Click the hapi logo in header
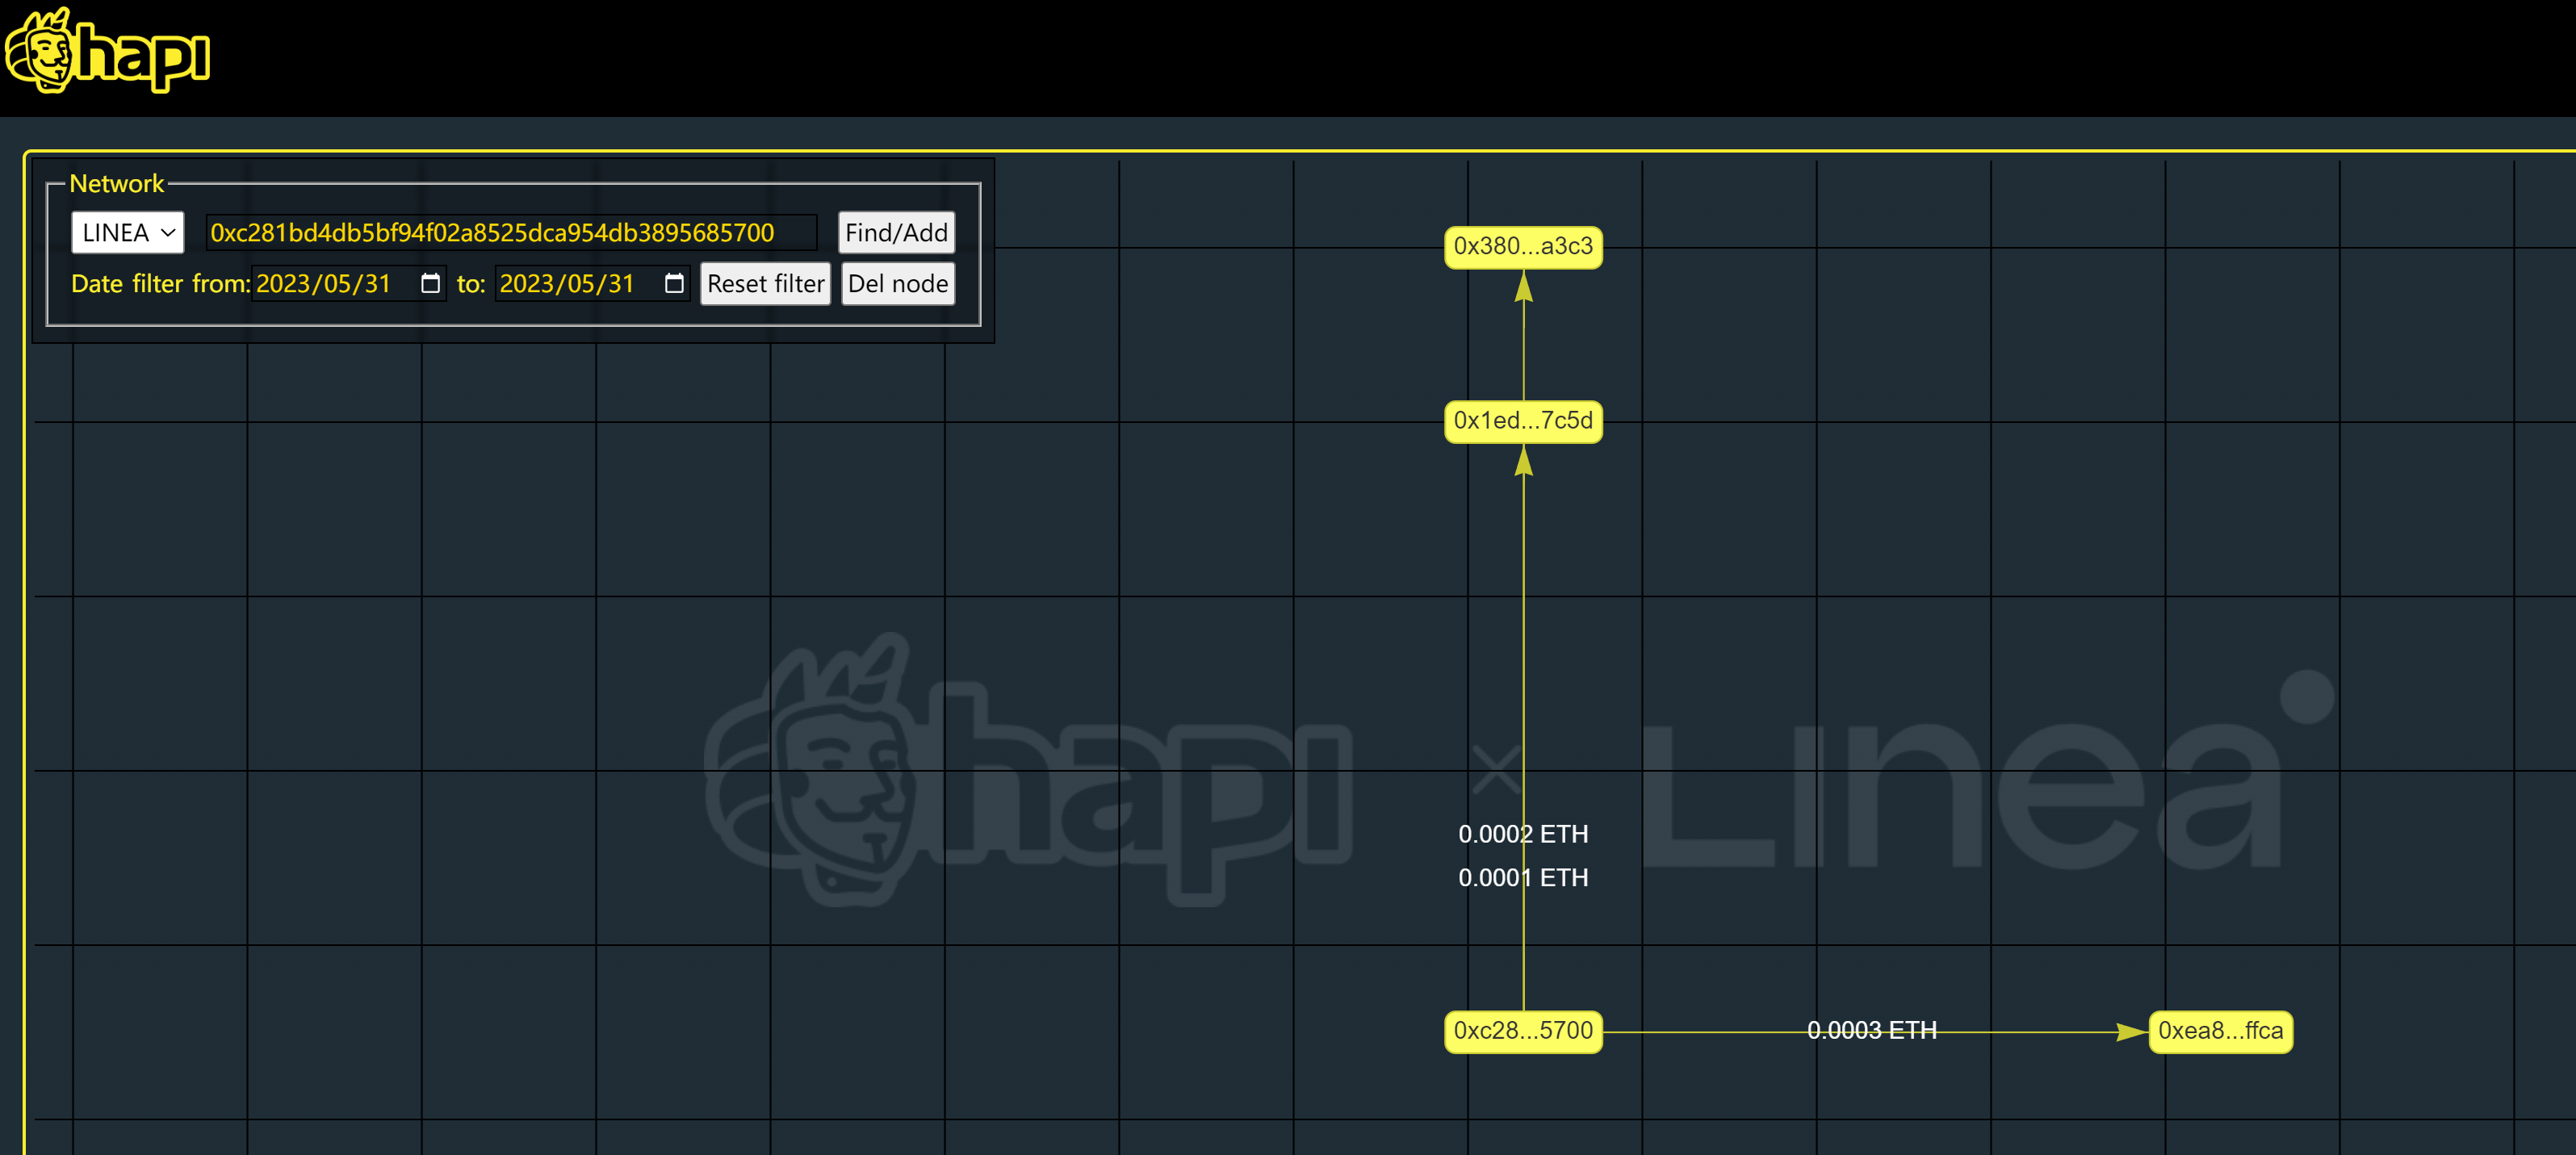This screenshot has height=1155, width=2576. pyautogui.click(x=108, y=52)
